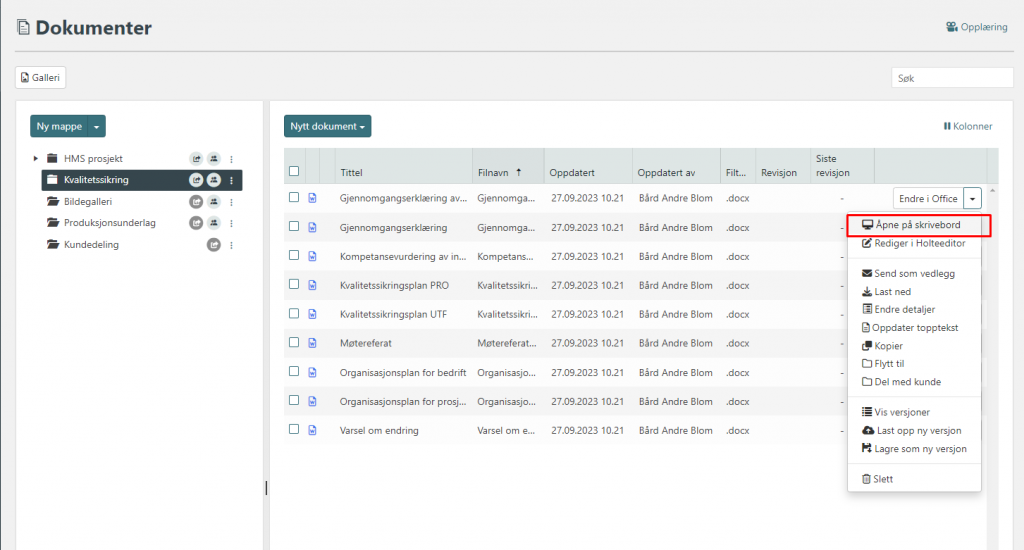Click the Søk search field

tap(951, 77)
